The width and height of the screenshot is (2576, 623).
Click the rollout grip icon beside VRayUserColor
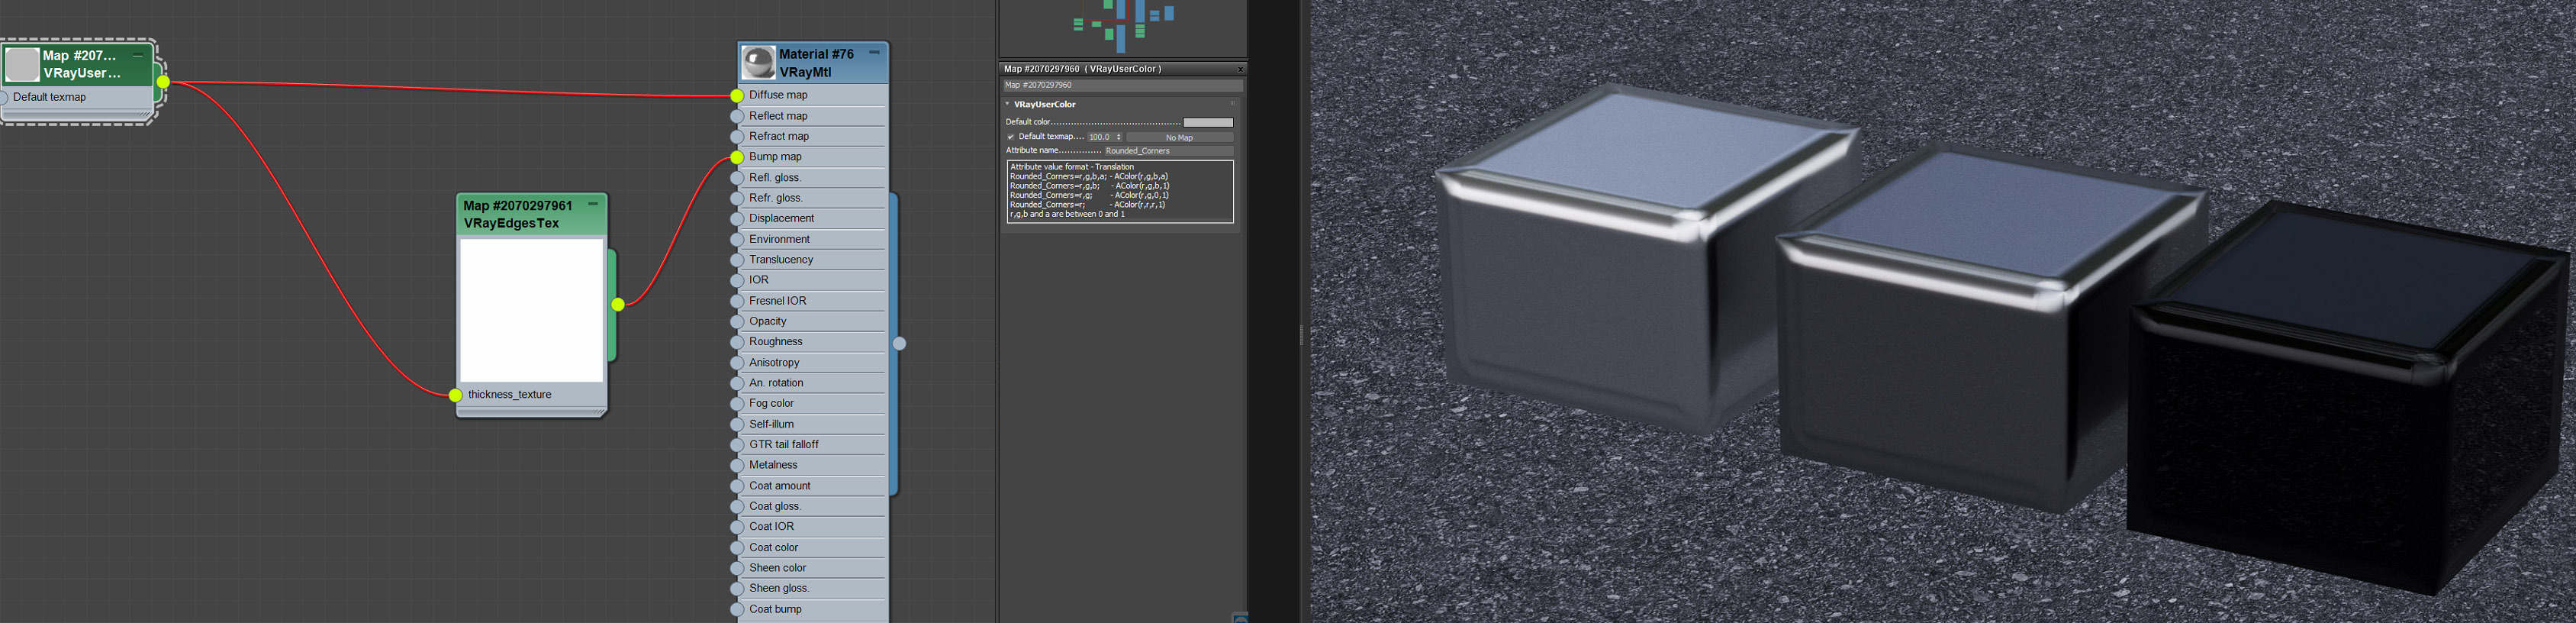point(1232,104)
